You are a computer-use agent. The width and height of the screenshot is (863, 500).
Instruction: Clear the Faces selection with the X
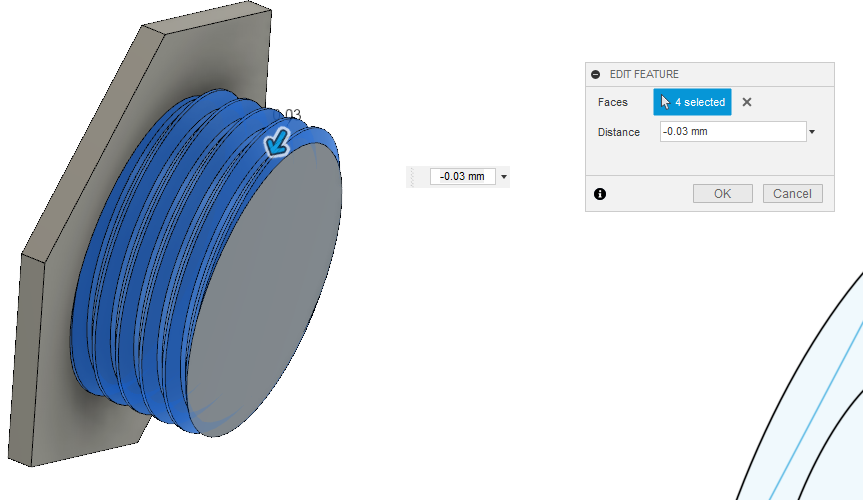747,102
